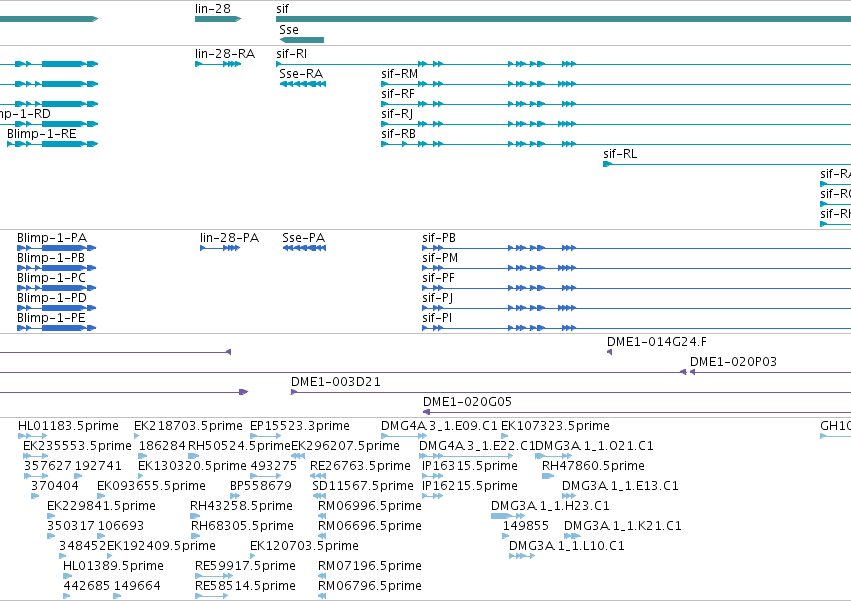Click the lin-28-RA transcript label
The height and width of the screenshot is (601, 851).
pyautogui.click(x=225, y=54)
